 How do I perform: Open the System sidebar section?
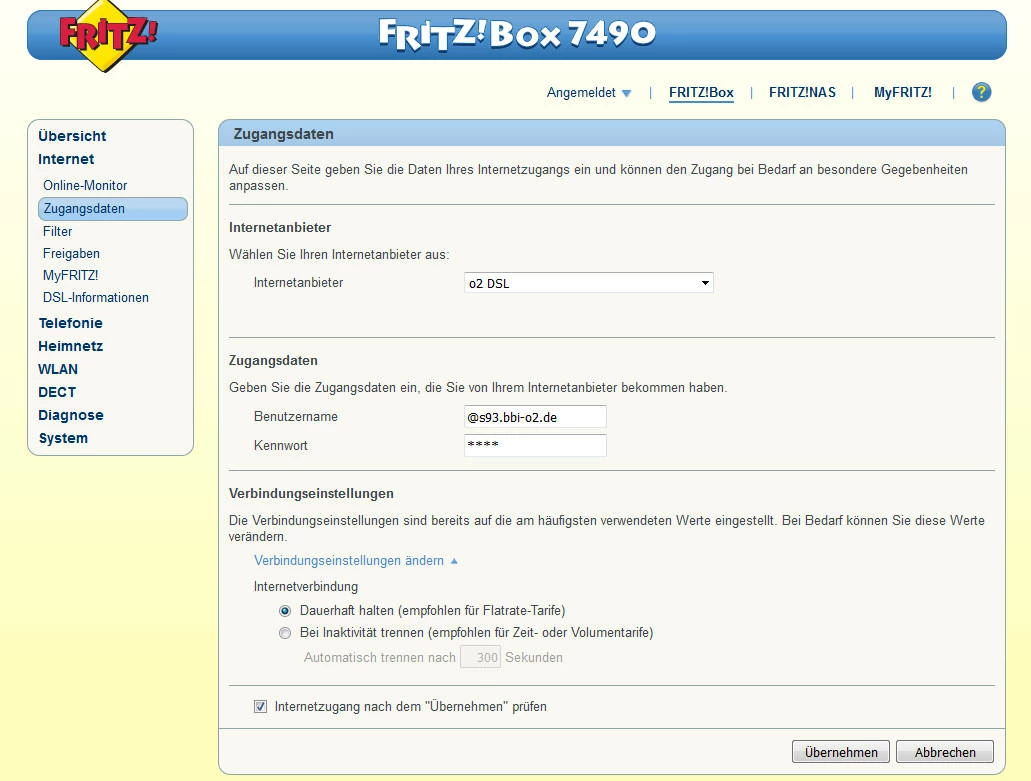(x=63, y=438)
